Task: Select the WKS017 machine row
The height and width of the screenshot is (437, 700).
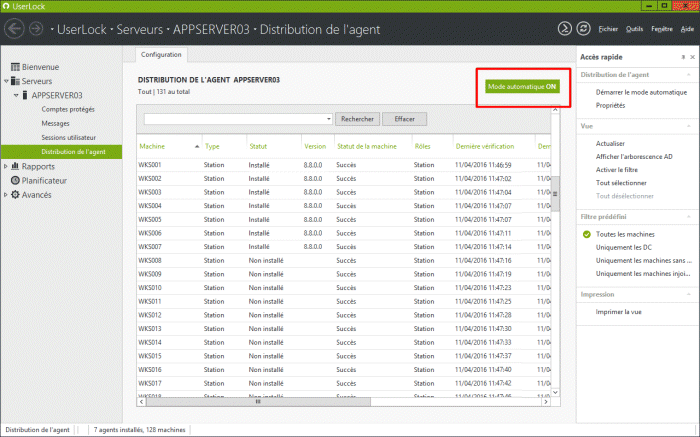Action: [x=344, y=383]
